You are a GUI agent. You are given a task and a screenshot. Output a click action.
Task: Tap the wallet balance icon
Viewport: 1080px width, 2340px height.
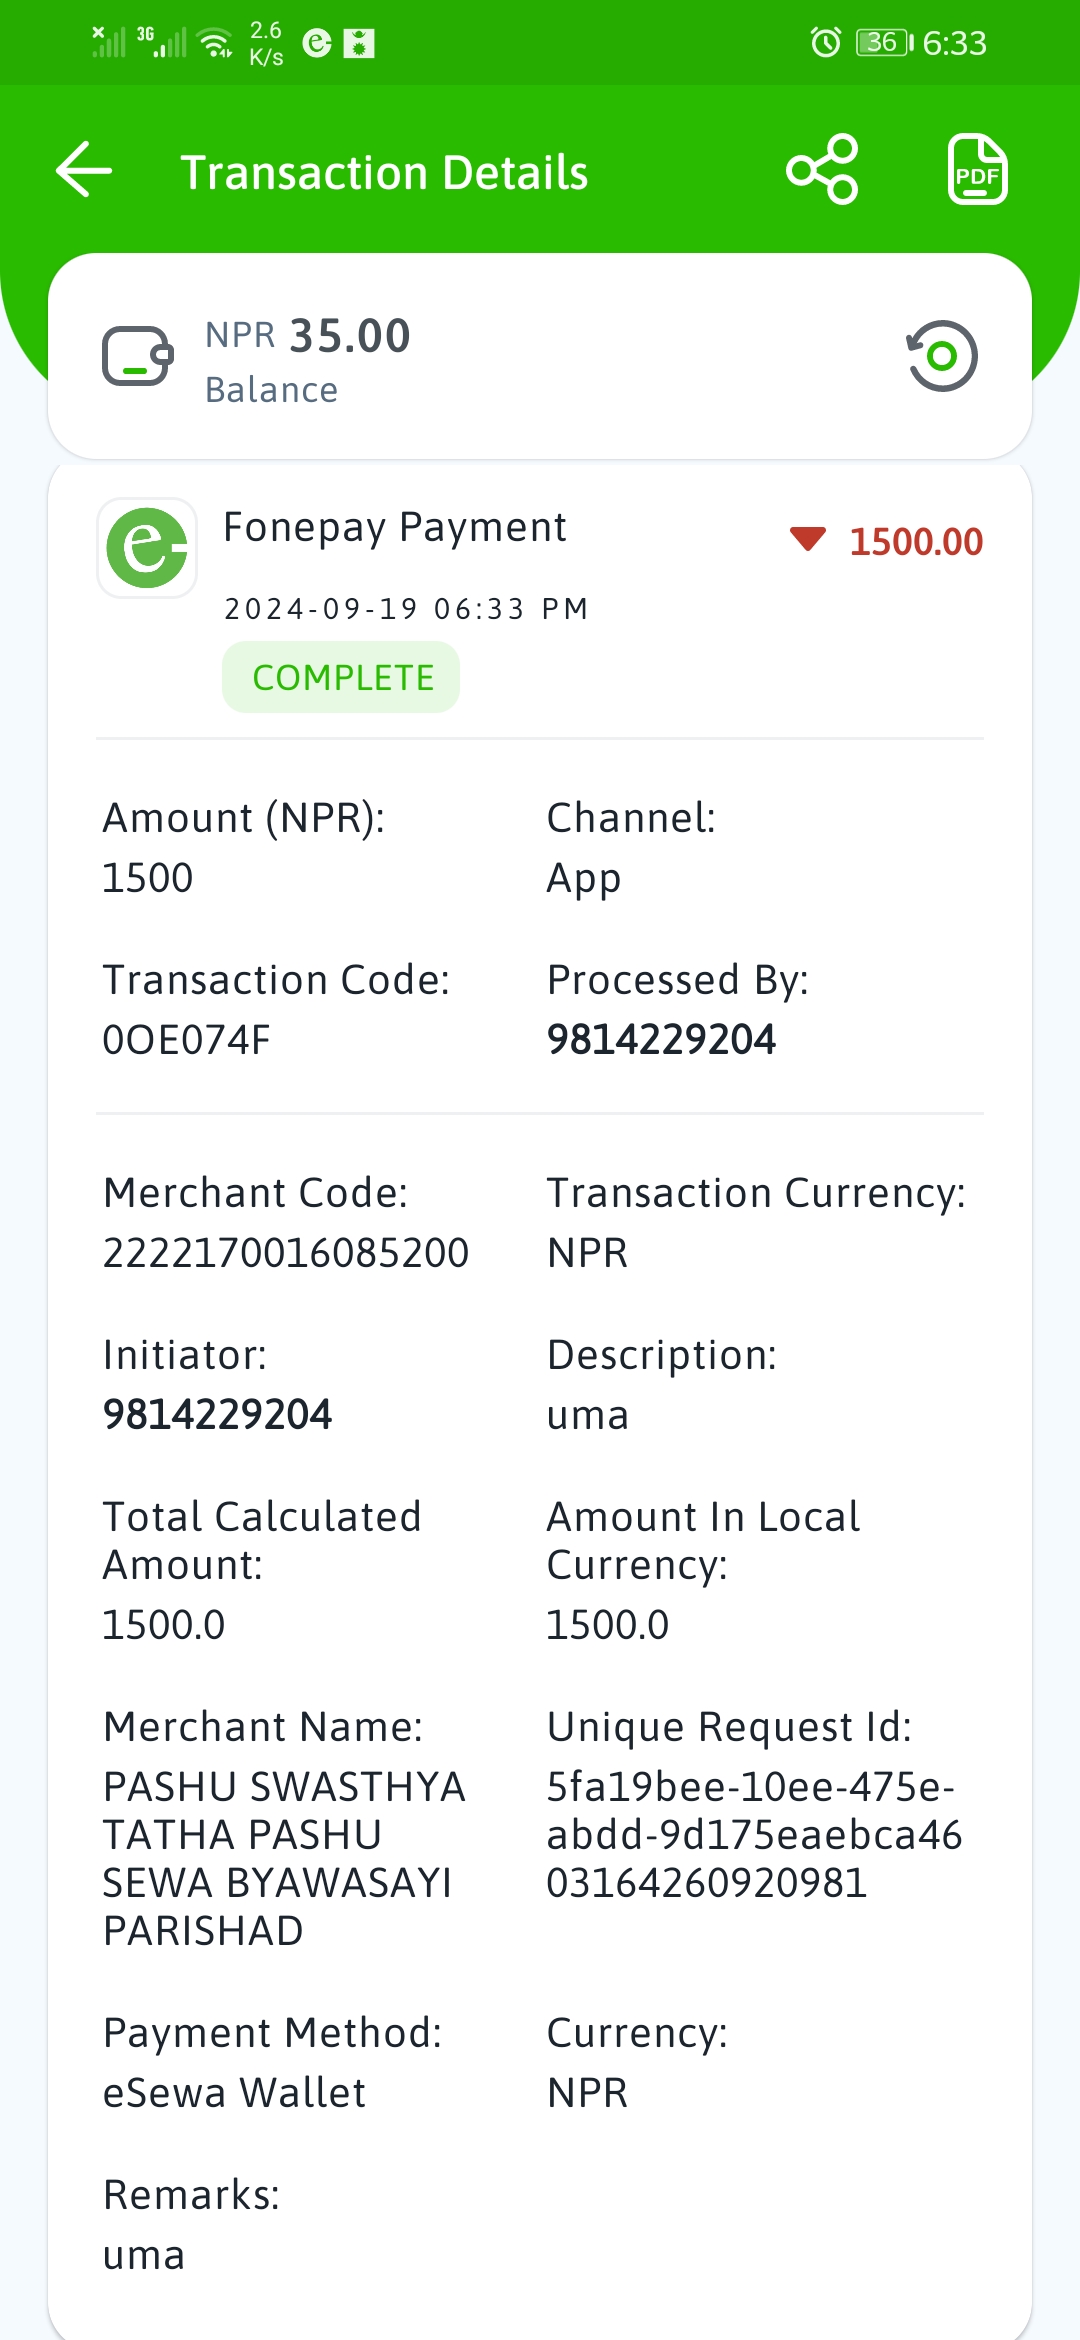pyautogui.click(x=138, y=357)
